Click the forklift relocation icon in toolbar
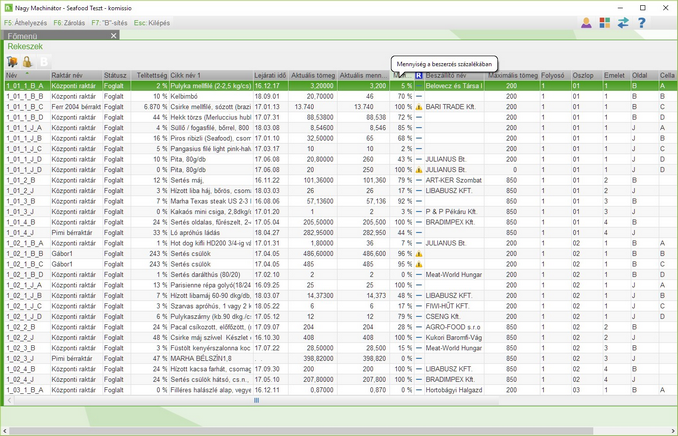The image size is (678, 436). click(11, 62)
